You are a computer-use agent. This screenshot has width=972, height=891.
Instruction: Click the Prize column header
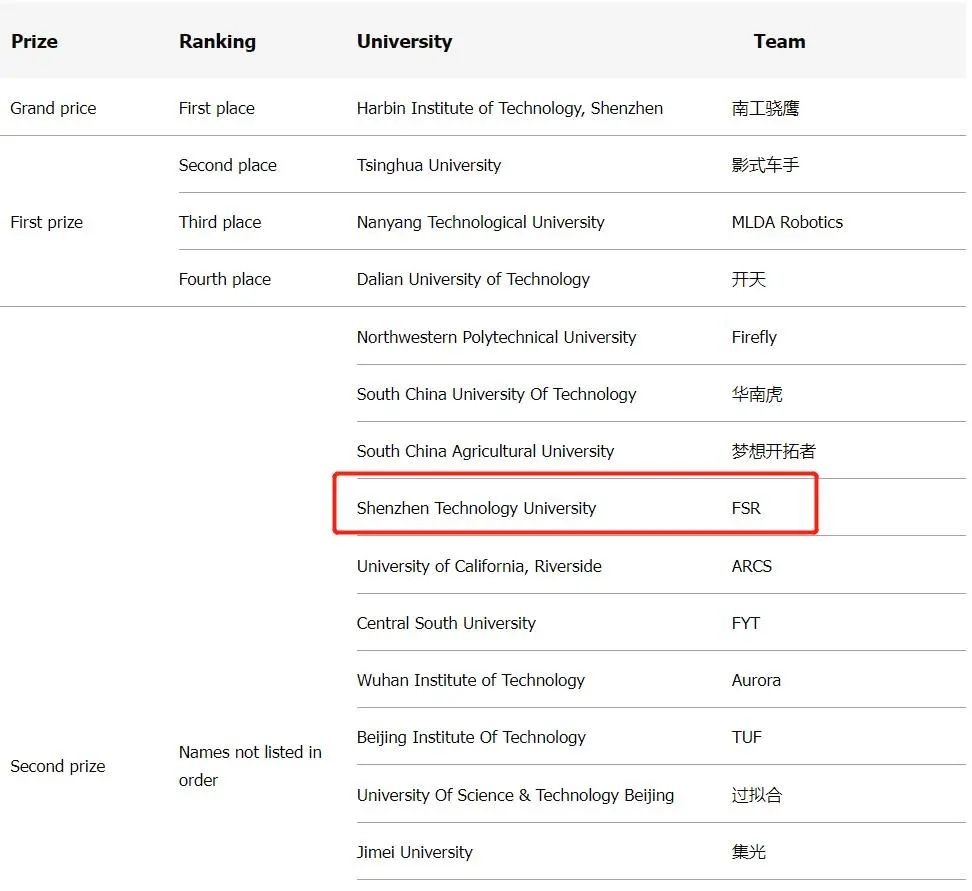click(34, 42)
